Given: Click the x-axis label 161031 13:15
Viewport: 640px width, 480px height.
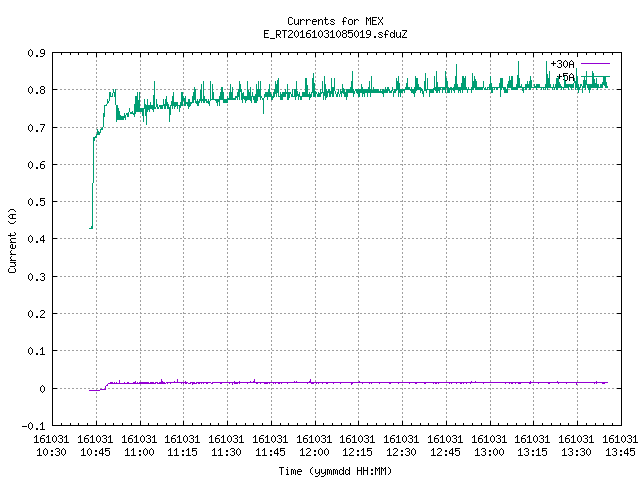Looking at the screenshot, I should 532,446.
